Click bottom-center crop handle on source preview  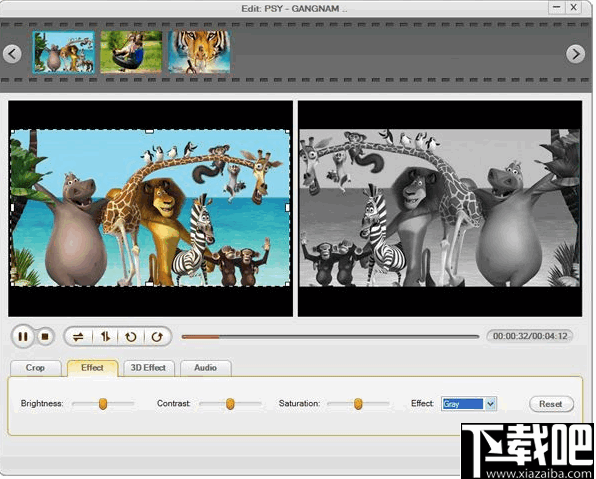point(149,284)
